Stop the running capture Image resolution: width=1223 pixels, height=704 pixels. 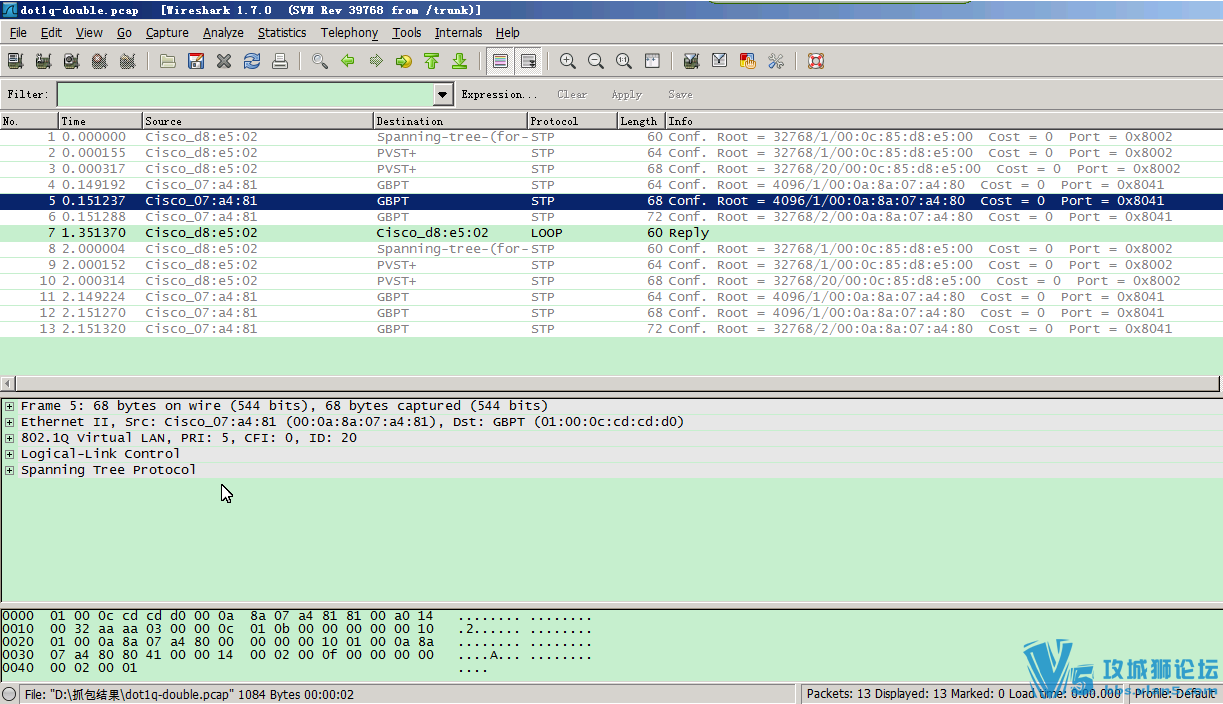pos(99,61)
